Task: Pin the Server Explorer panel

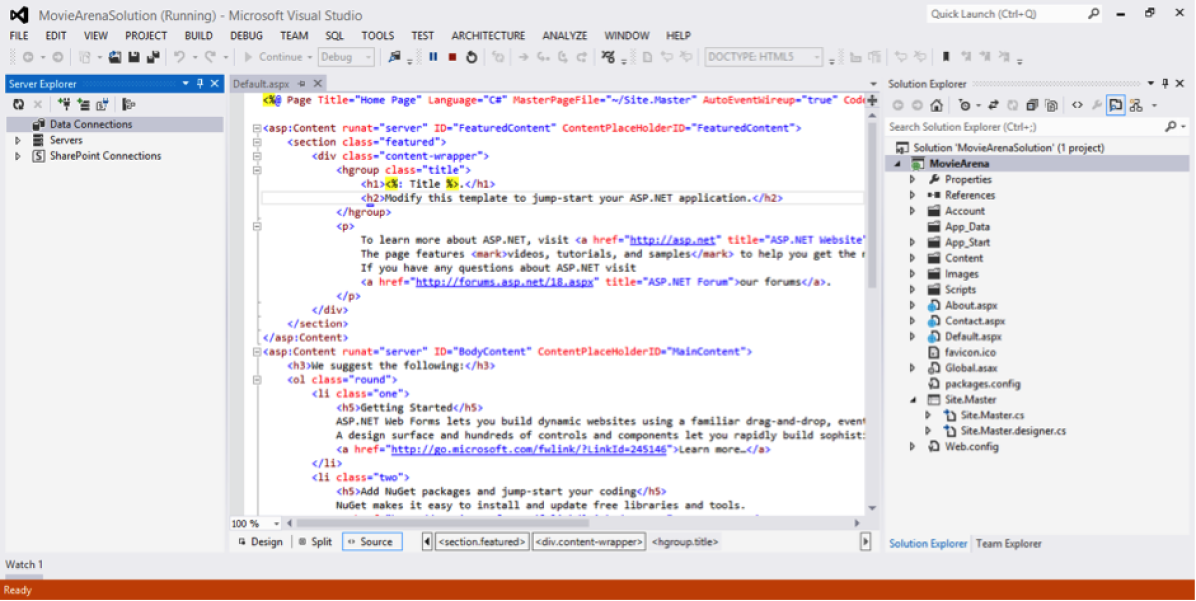Action: 200,84
